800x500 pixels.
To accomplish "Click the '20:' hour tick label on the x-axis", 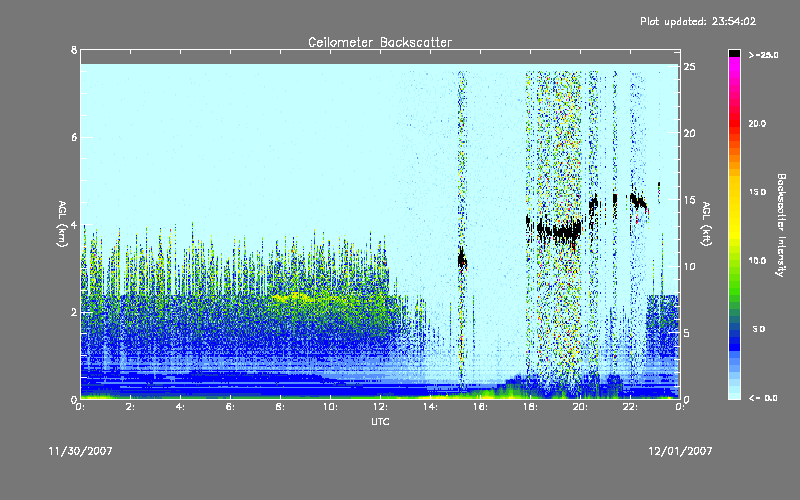I will coord(580,407).
